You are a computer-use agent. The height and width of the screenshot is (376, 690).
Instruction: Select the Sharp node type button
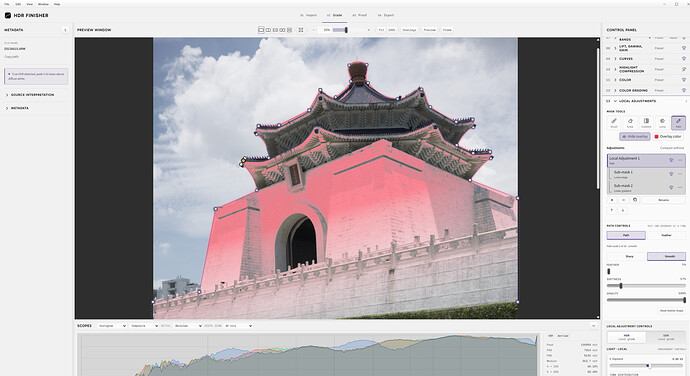pyautogui.click(x=627, y=256)
